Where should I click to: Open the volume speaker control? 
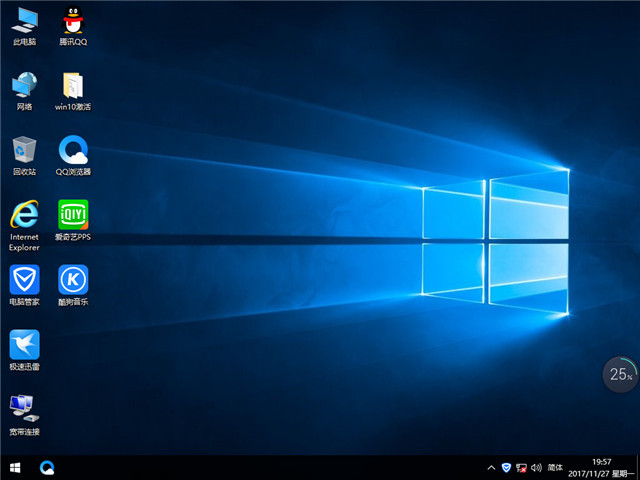537,467
